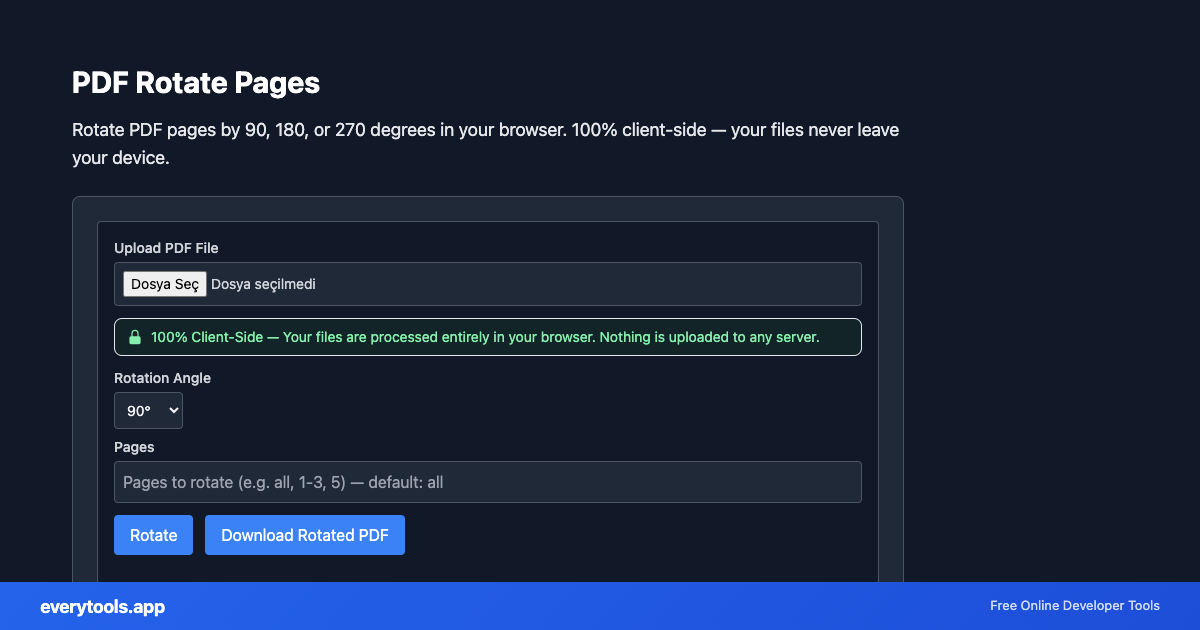Click inside the Pages input field
1200x630 pixels.
pos(488,482)
